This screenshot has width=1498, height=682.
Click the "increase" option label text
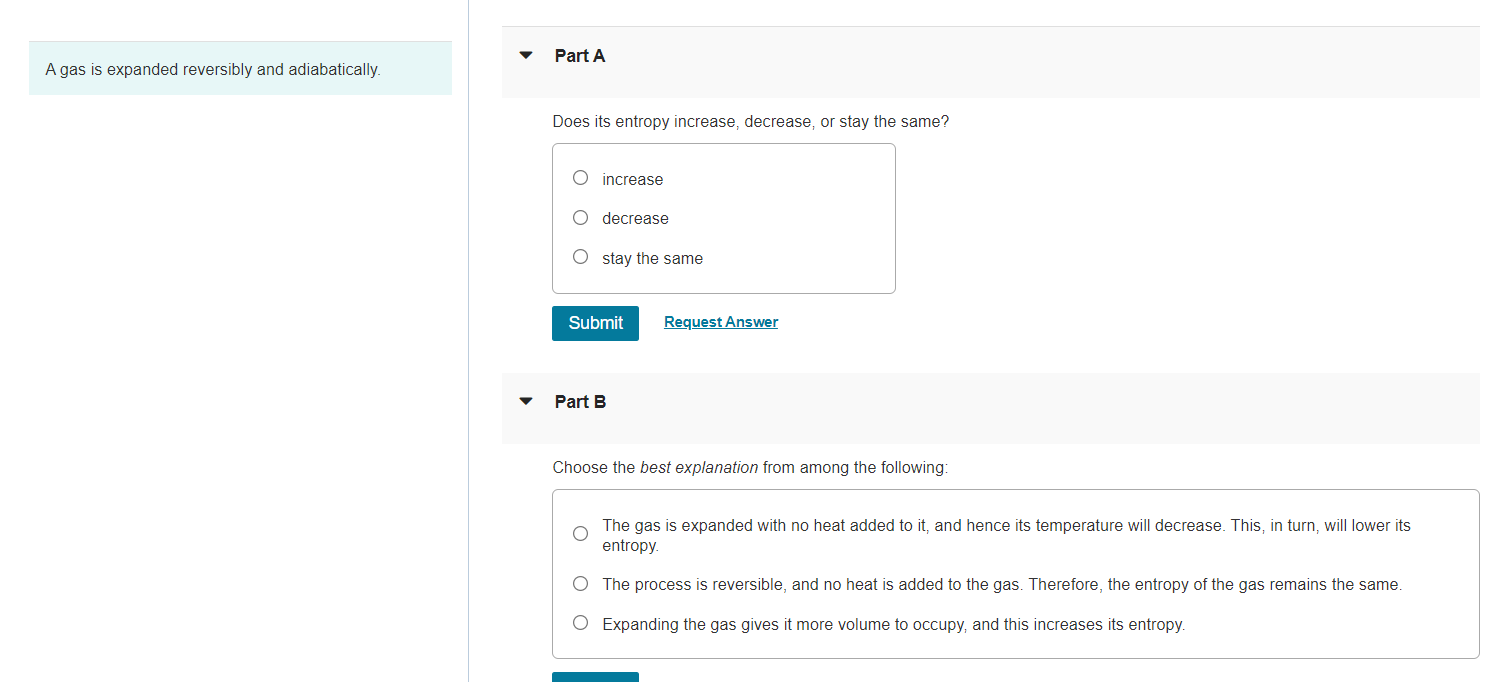[632, 179]
